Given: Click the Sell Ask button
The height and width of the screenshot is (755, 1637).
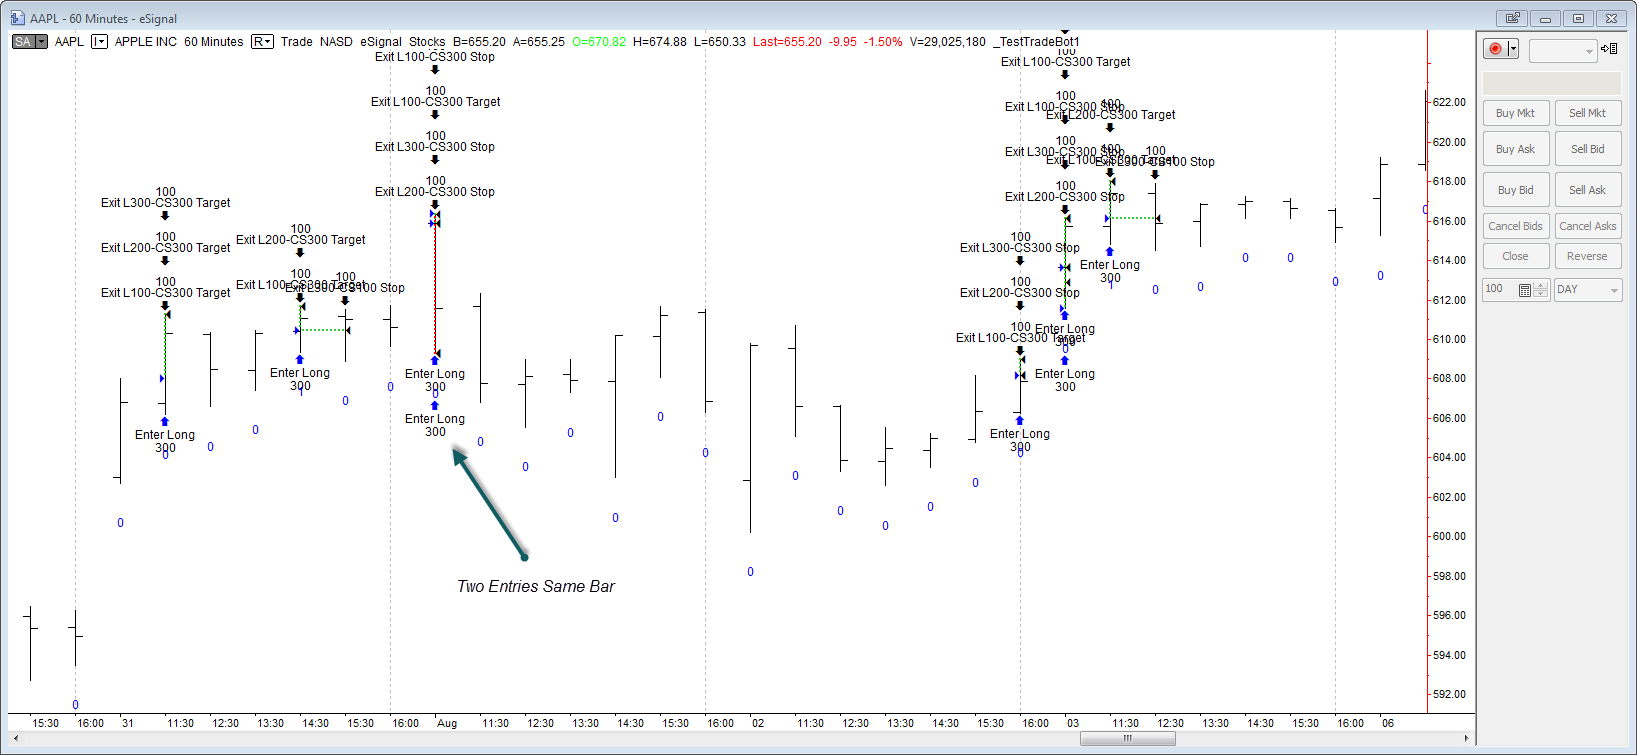Looking at the screenshot, I should pos(1587,190).
